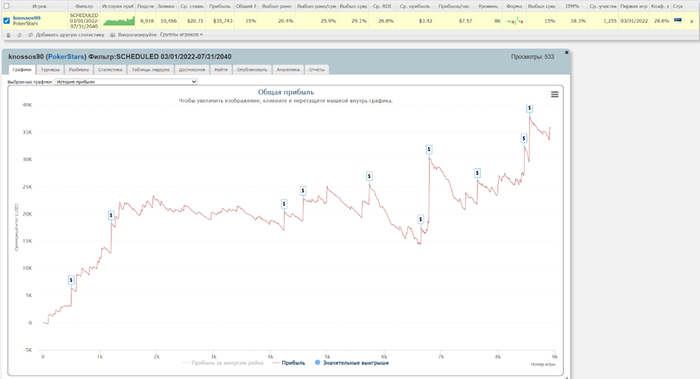Open the Достижения tab

[192, 70]
